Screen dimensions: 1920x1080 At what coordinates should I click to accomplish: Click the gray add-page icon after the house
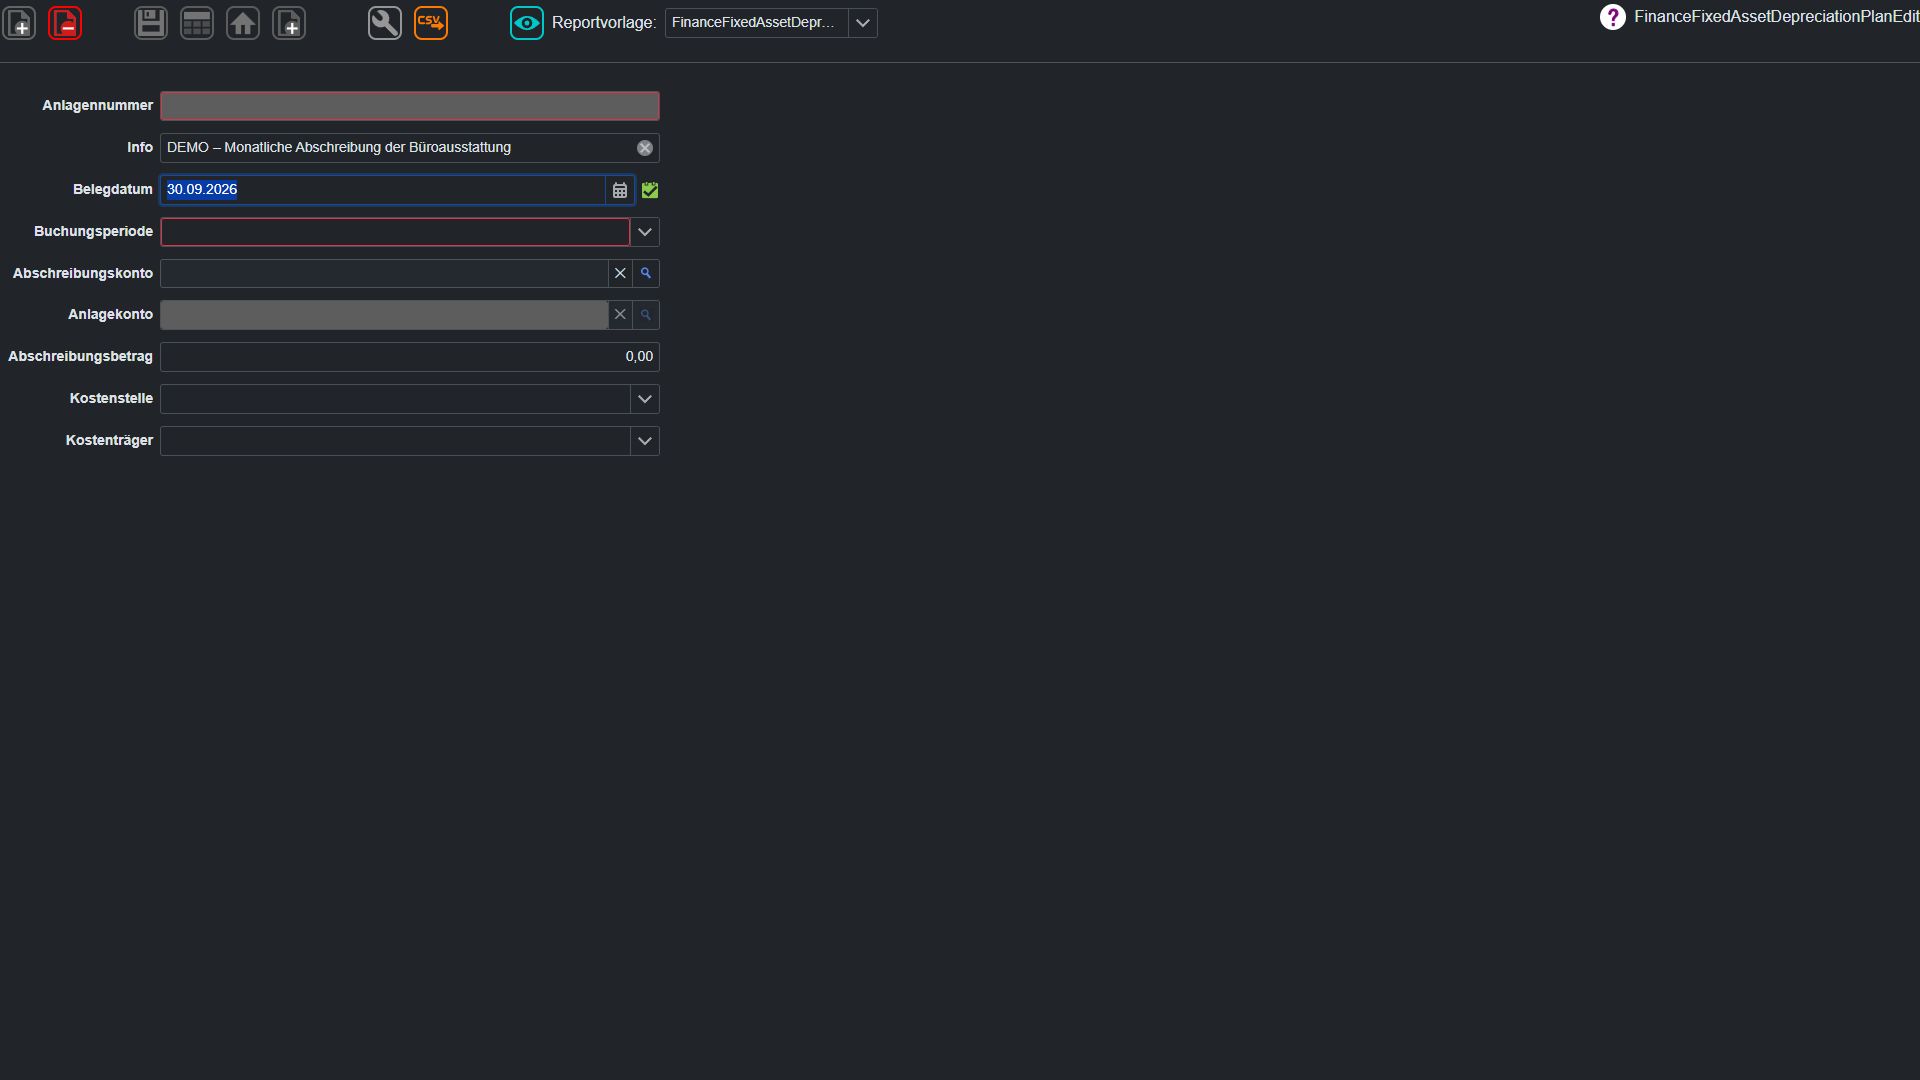tap(289, 23)
